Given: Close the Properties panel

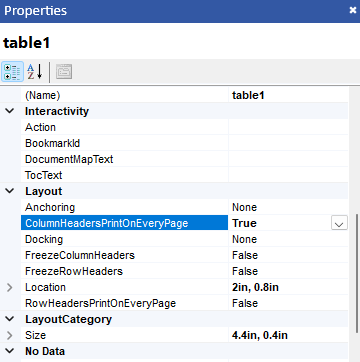Looking at the screenshot, I should pos(353,11).
